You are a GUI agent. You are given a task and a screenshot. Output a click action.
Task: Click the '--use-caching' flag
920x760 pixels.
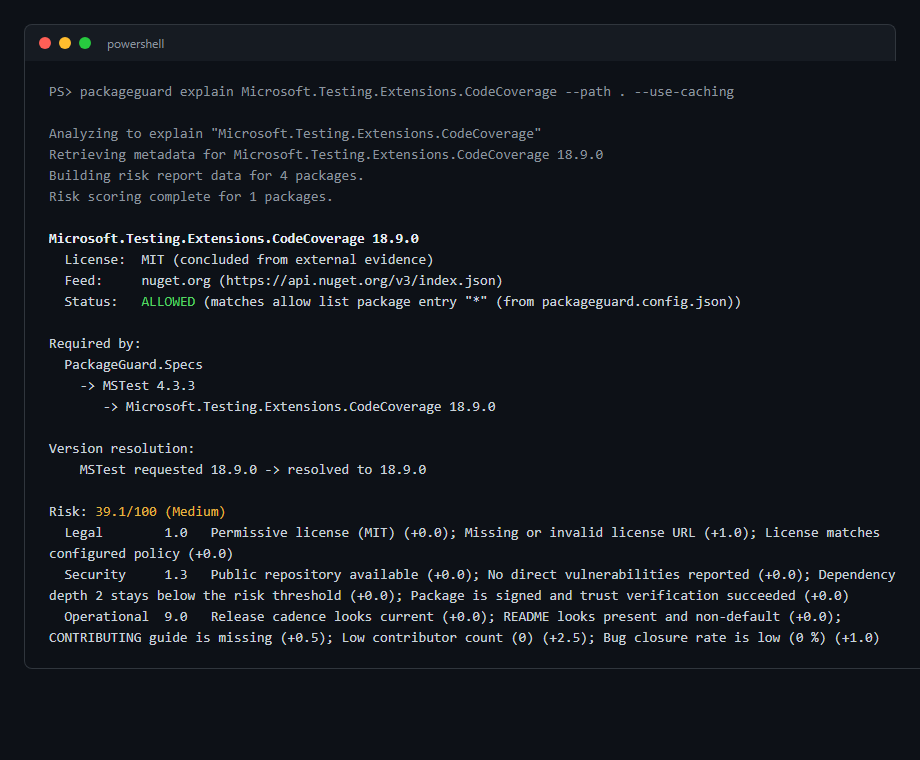[684, 92]
